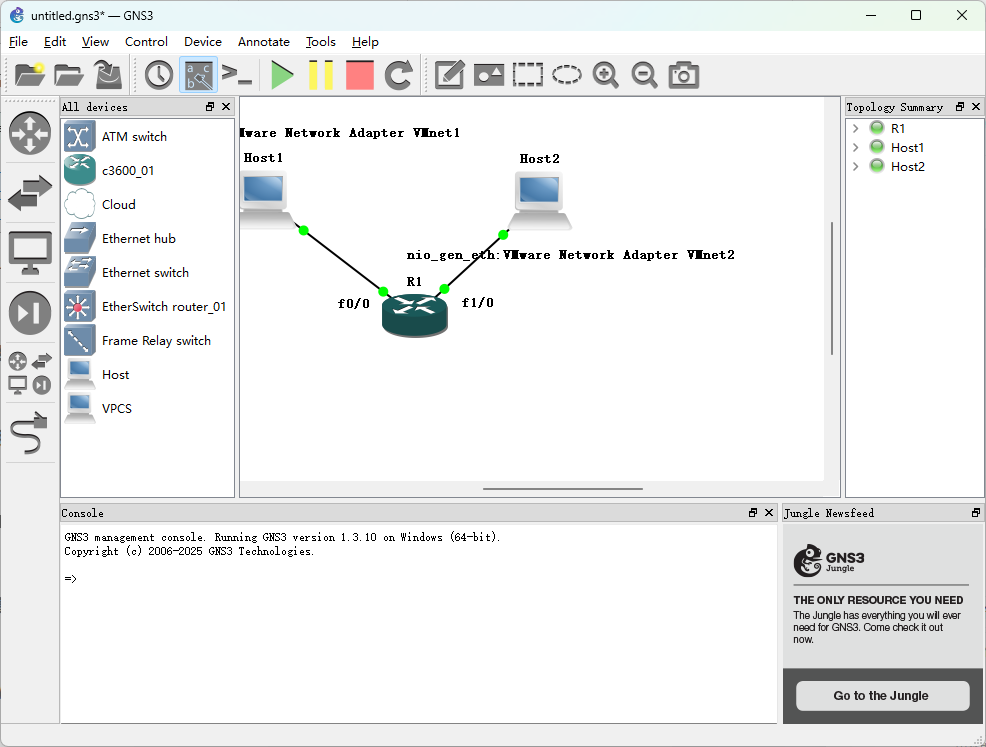
Task: Select Ethernet hub in device list
Action: [x=147, y=238]
